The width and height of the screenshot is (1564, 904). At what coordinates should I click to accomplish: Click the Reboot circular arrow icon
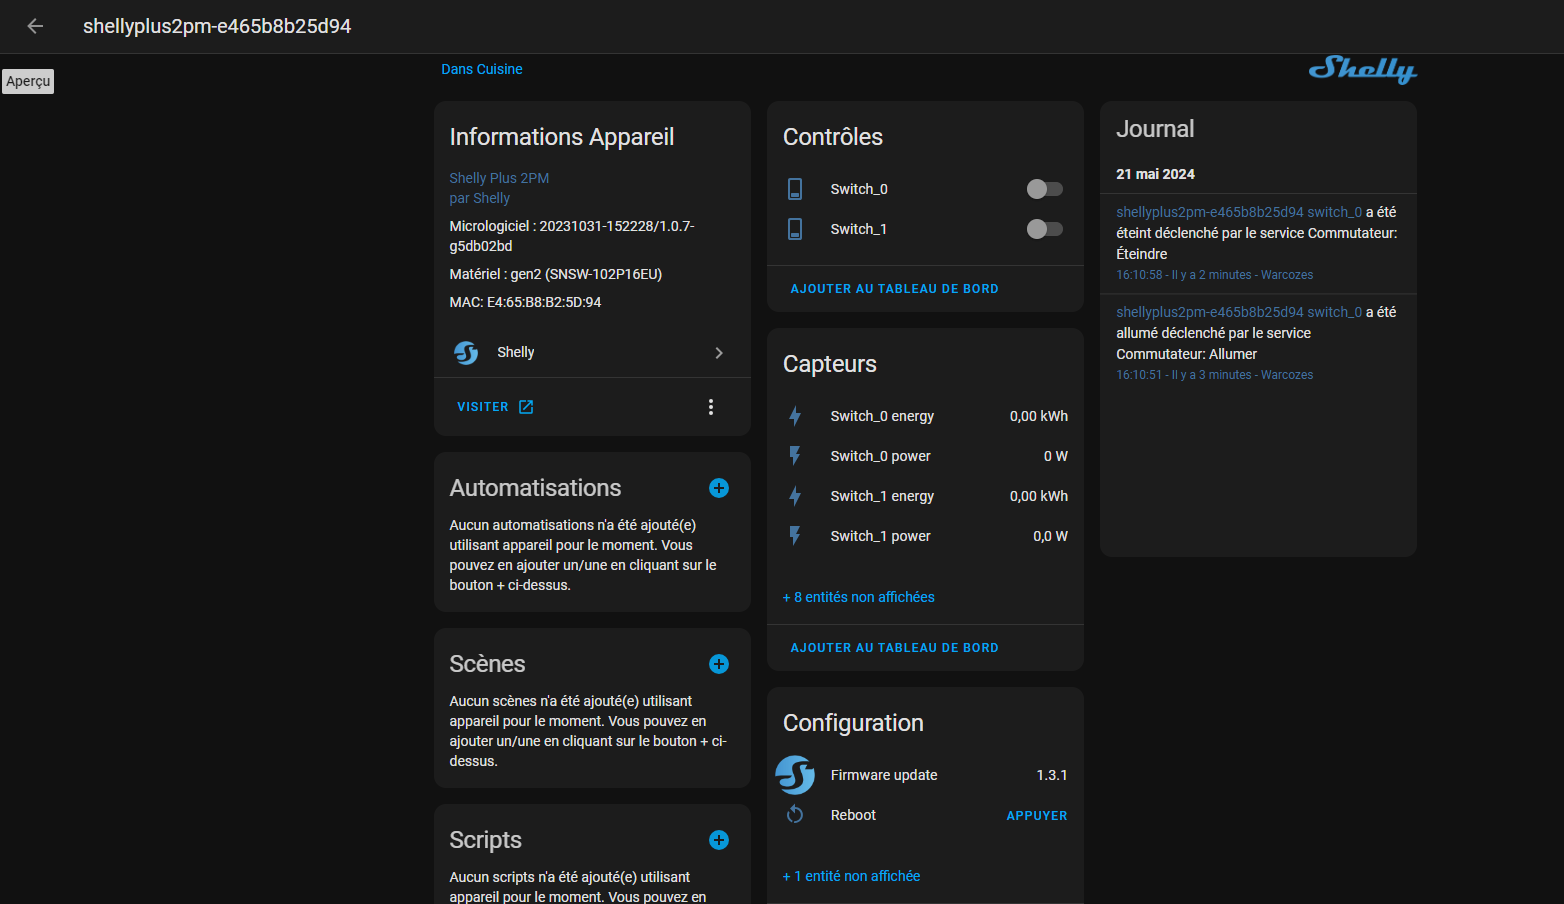[x=795, y=815]
